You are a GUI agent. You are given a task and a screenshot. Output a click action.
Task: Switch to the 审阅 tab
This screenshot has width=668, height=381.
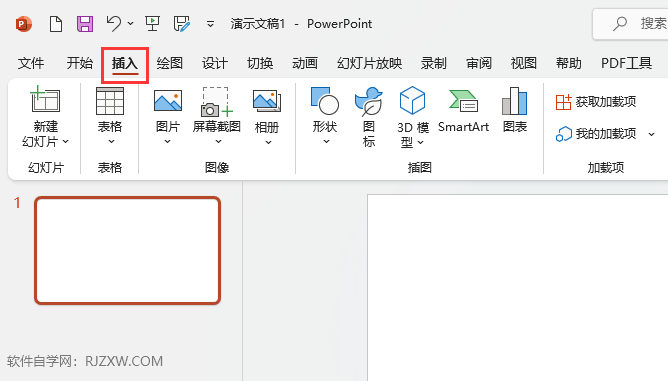[x=479, y=64]
